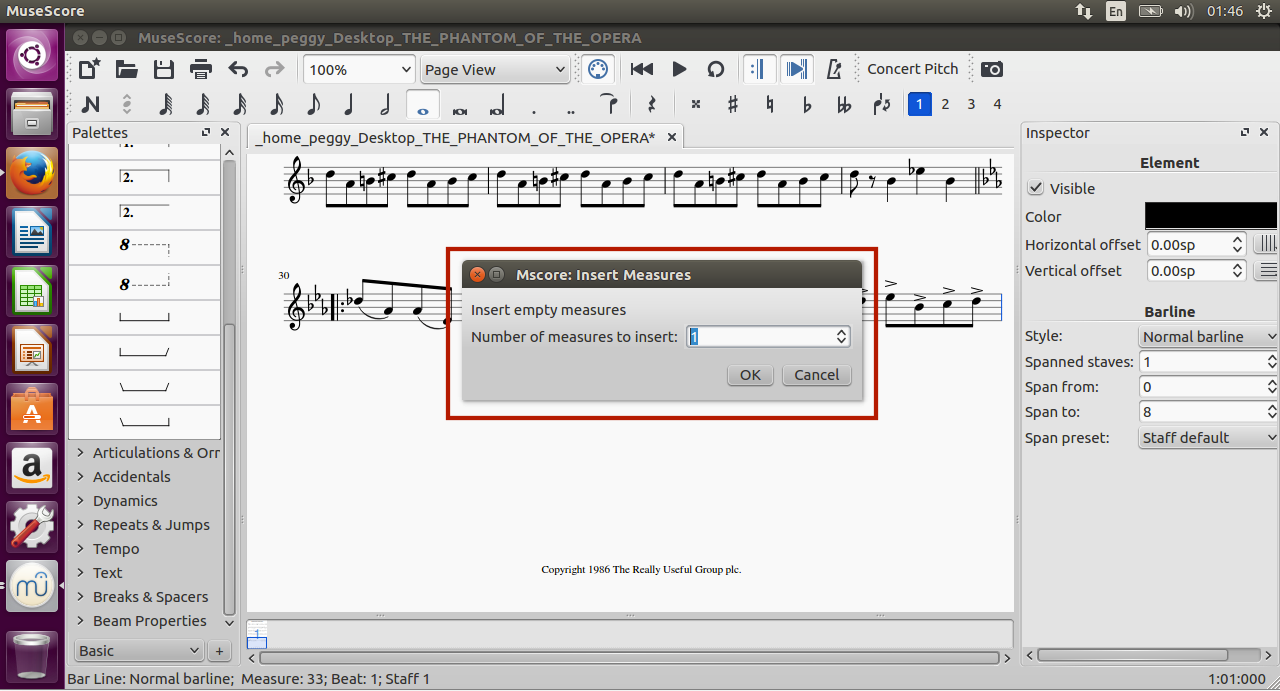1280x691 pixels.
Task: Toggle pan score during playback
Action: pos(796,69)
